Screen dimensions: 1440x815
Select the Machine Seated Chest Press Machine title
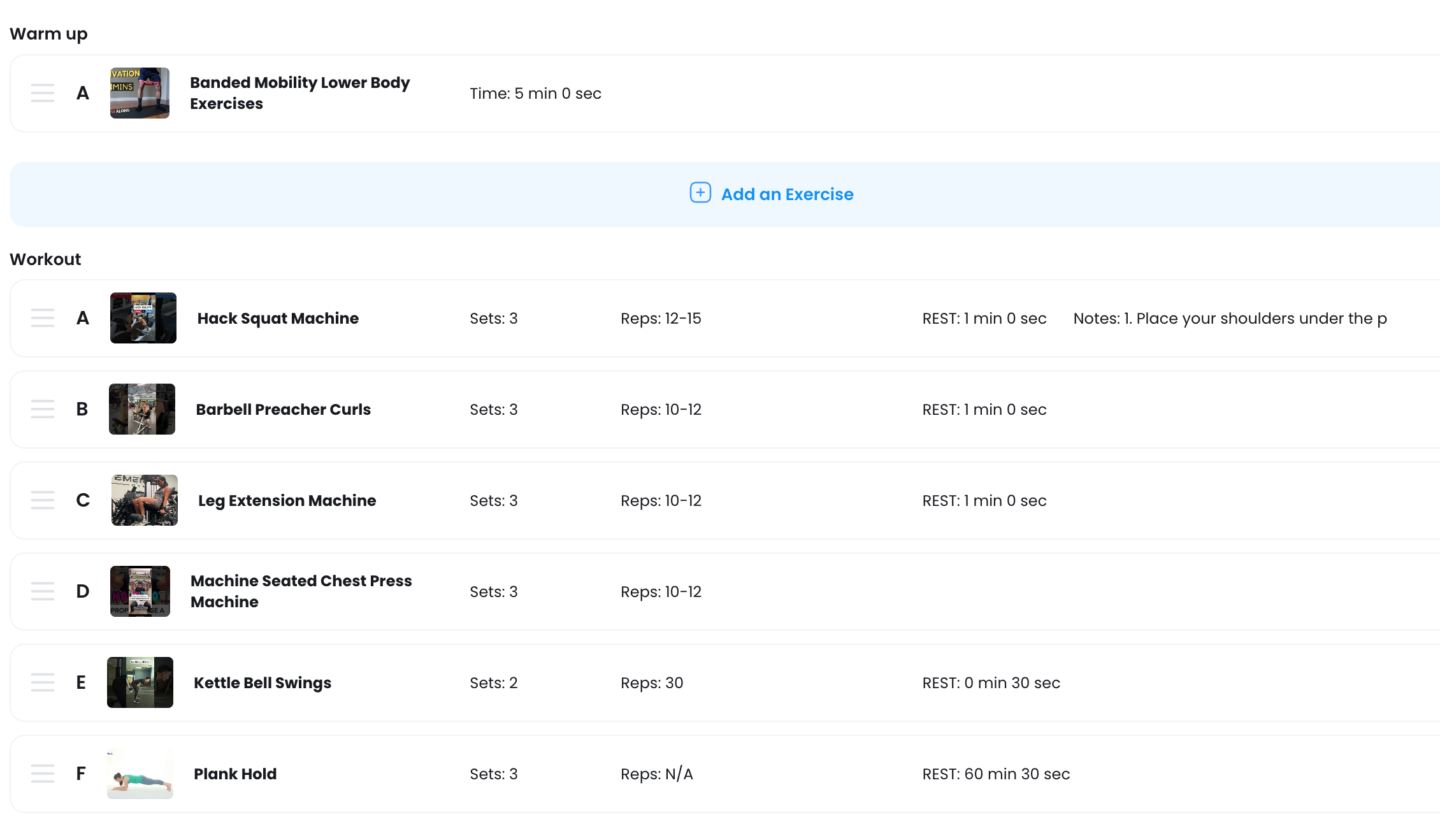tap(300, 591)
